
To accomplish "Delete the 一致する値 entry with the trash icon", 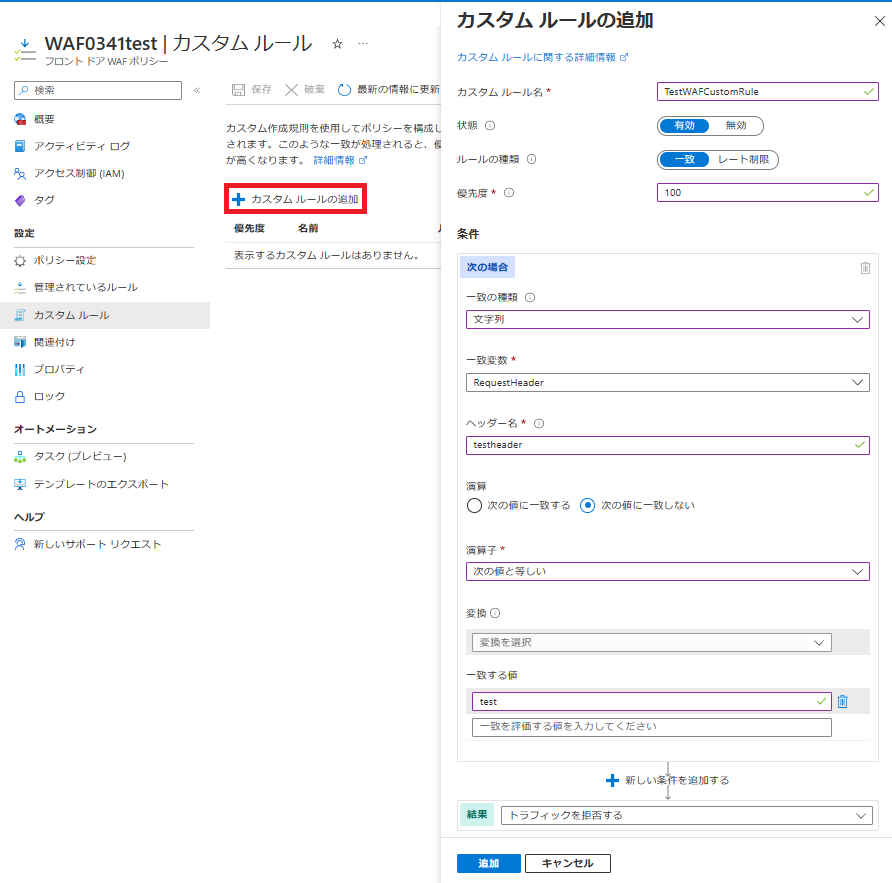I will (841, 701).
